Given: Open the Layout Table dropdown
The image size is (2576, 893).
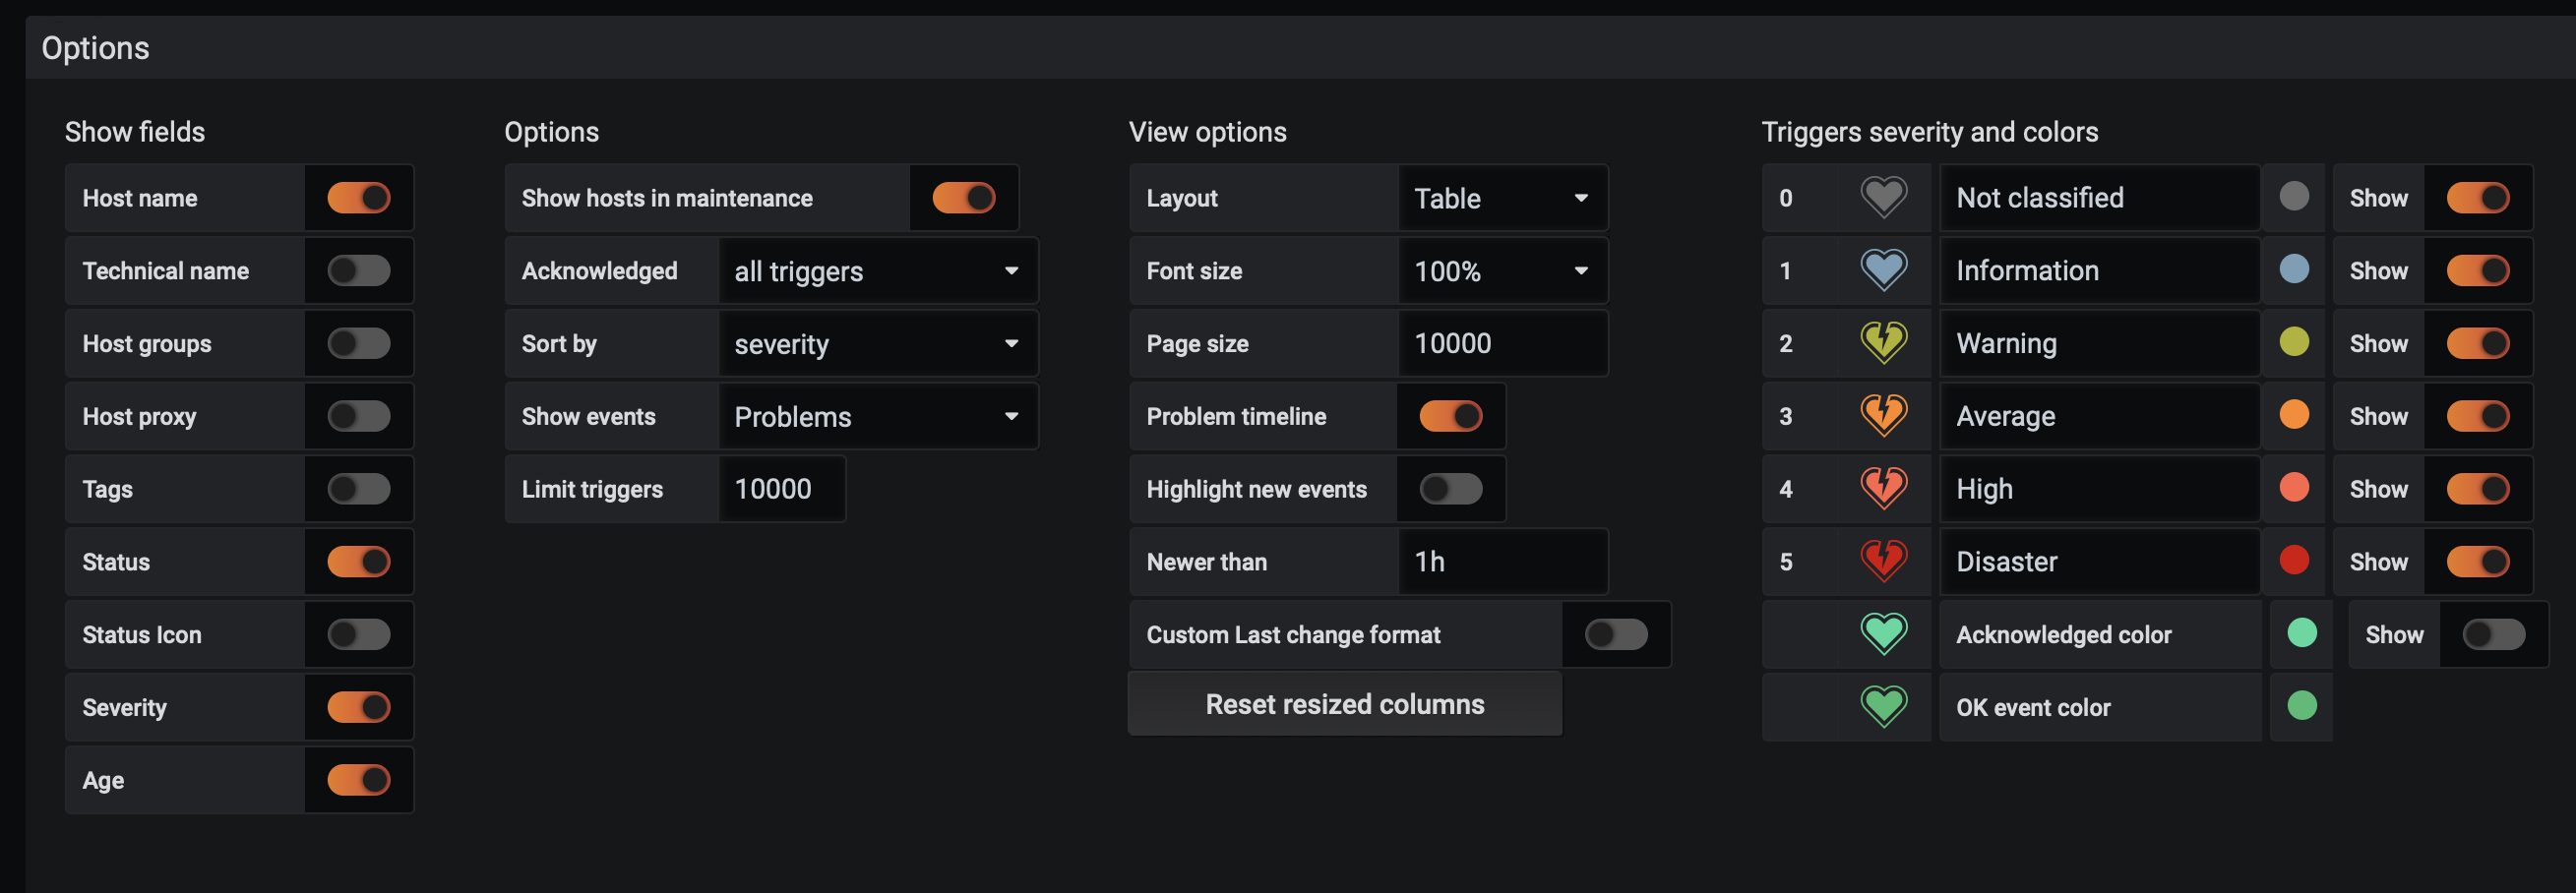Looking at the screenshot, I should click(x=1503, y=198).
